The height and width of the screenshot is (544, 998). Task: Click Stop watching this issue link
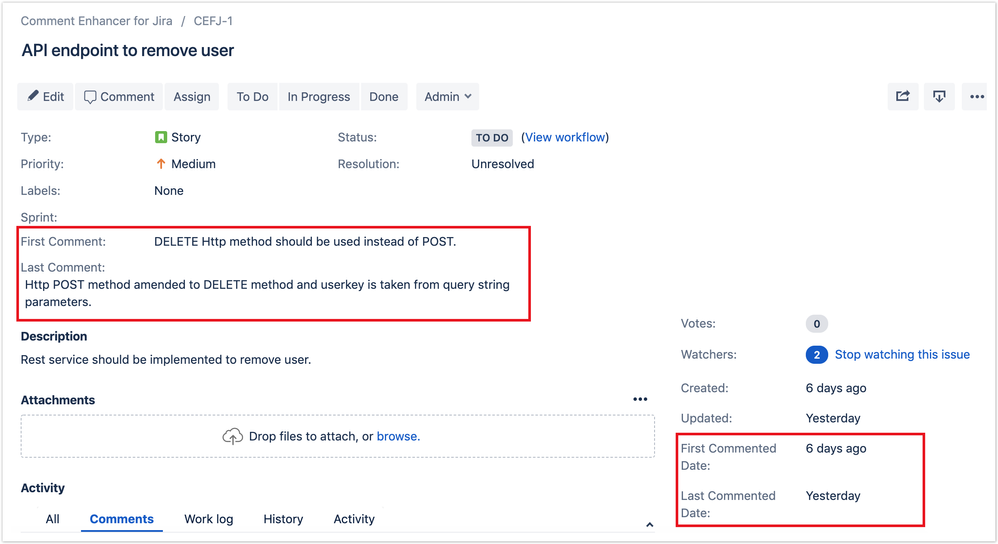pyautogui.click(x=902, y=354)
